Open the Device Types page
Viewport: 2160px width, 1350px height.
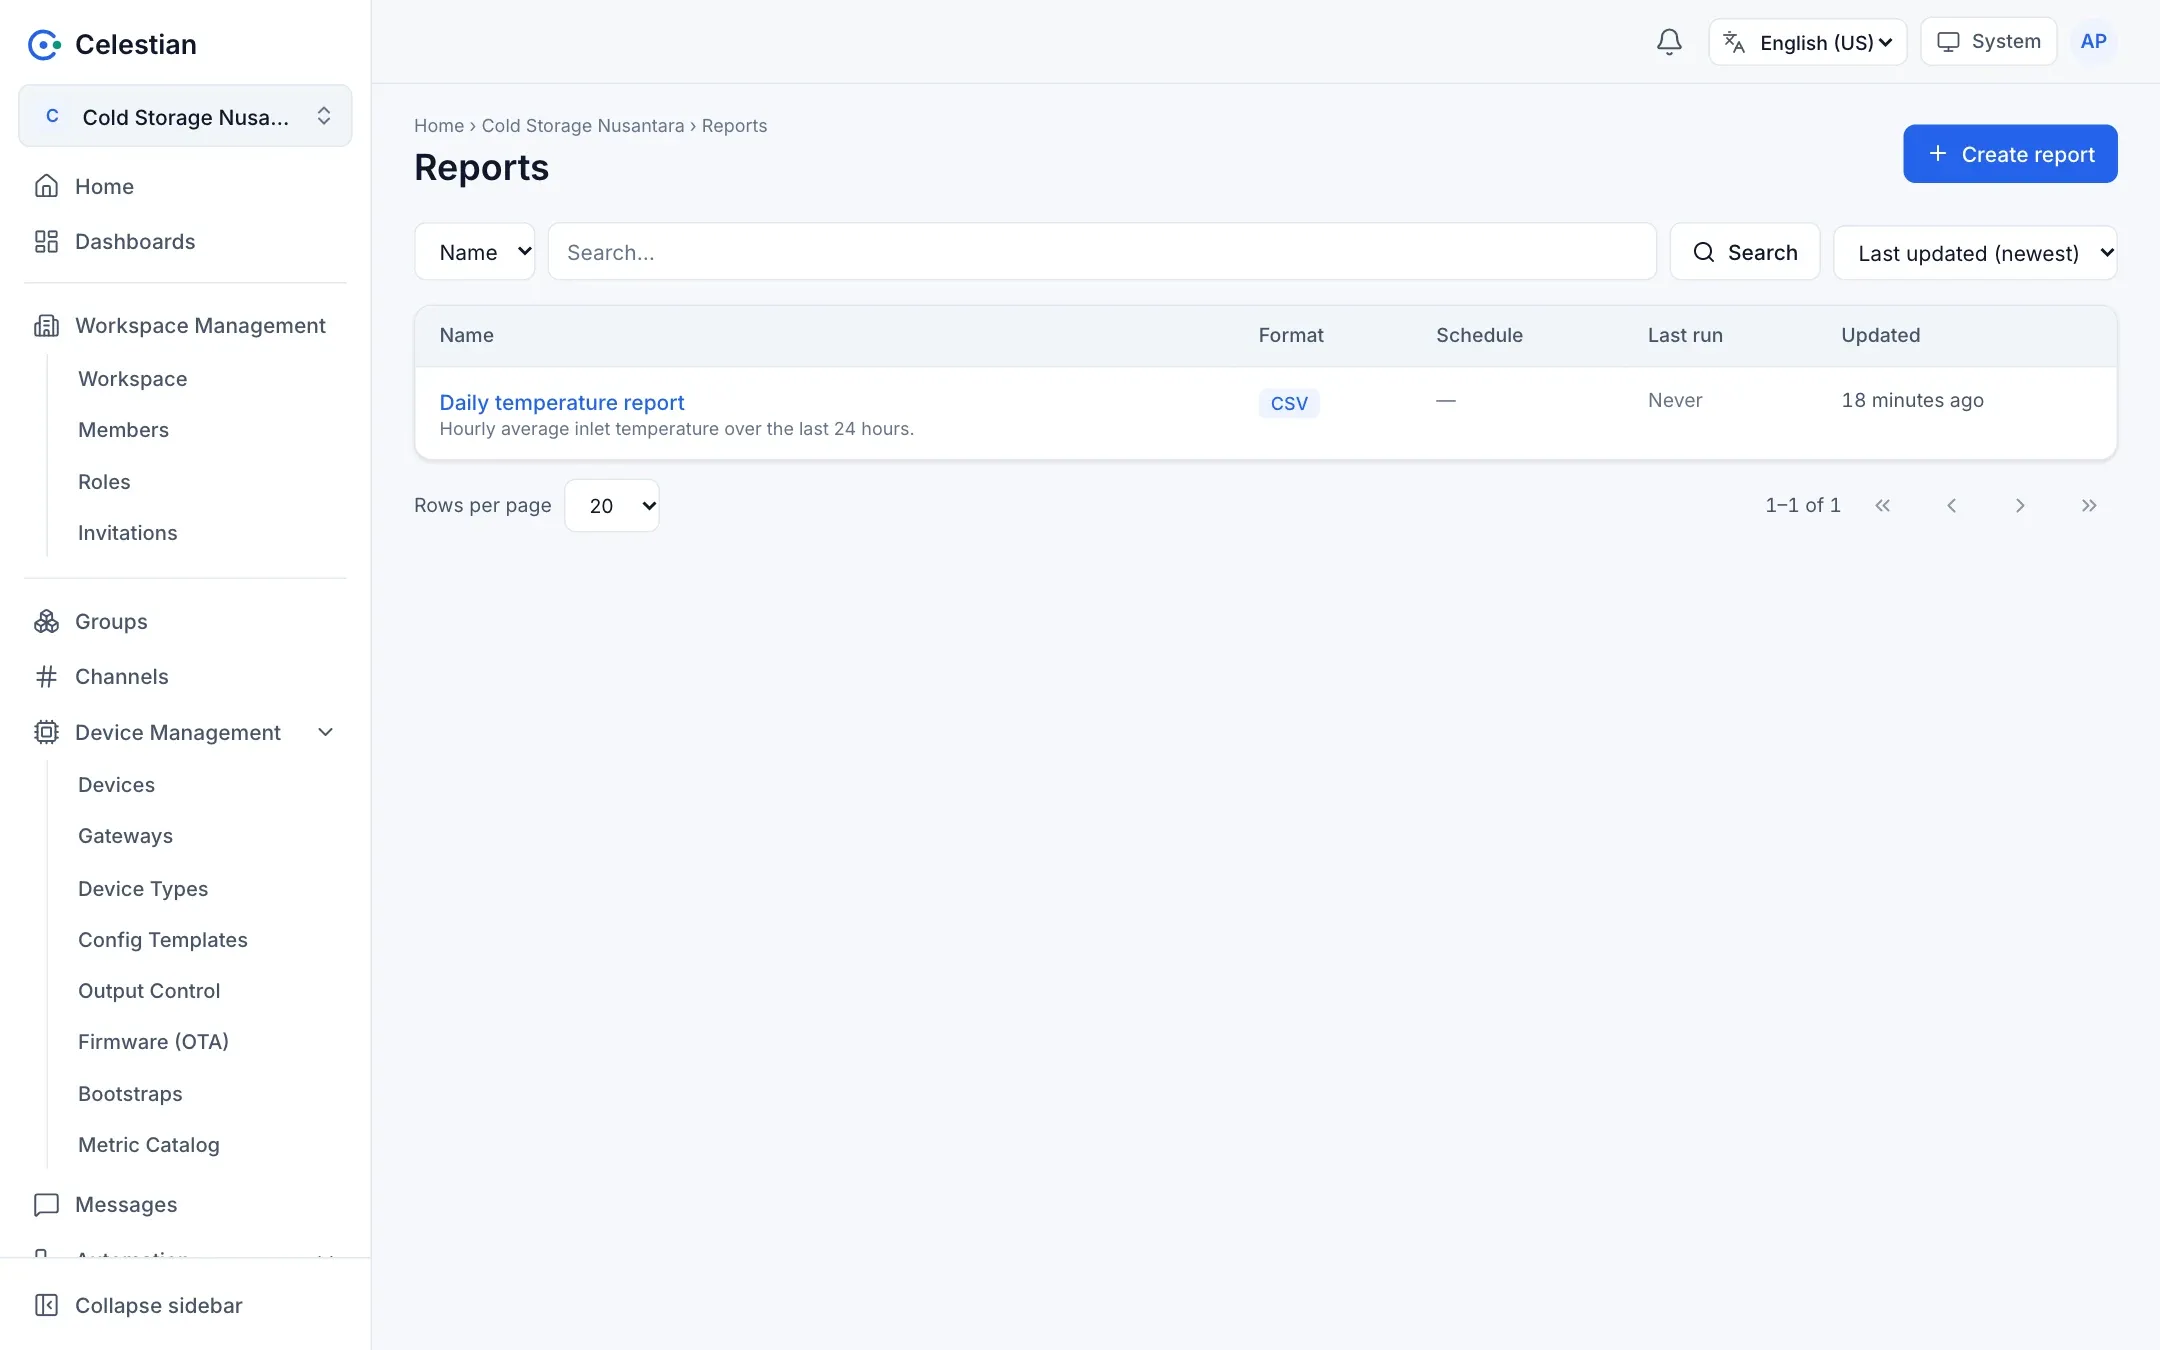[x=143, y=889]
